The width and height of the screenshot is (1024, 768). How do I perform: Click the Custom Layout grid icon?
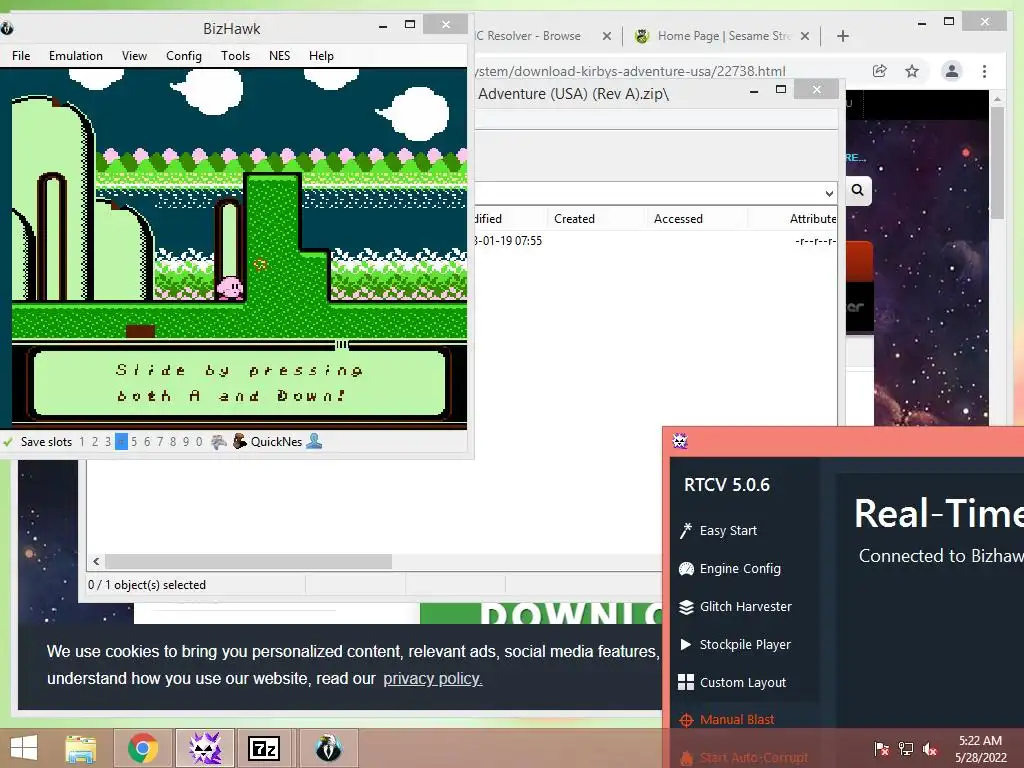pos(686,682)
